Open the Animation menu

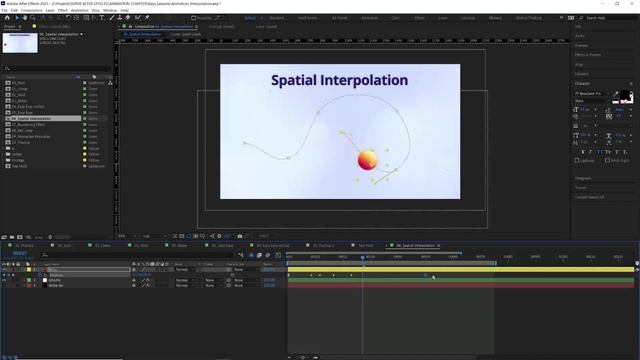80,10
